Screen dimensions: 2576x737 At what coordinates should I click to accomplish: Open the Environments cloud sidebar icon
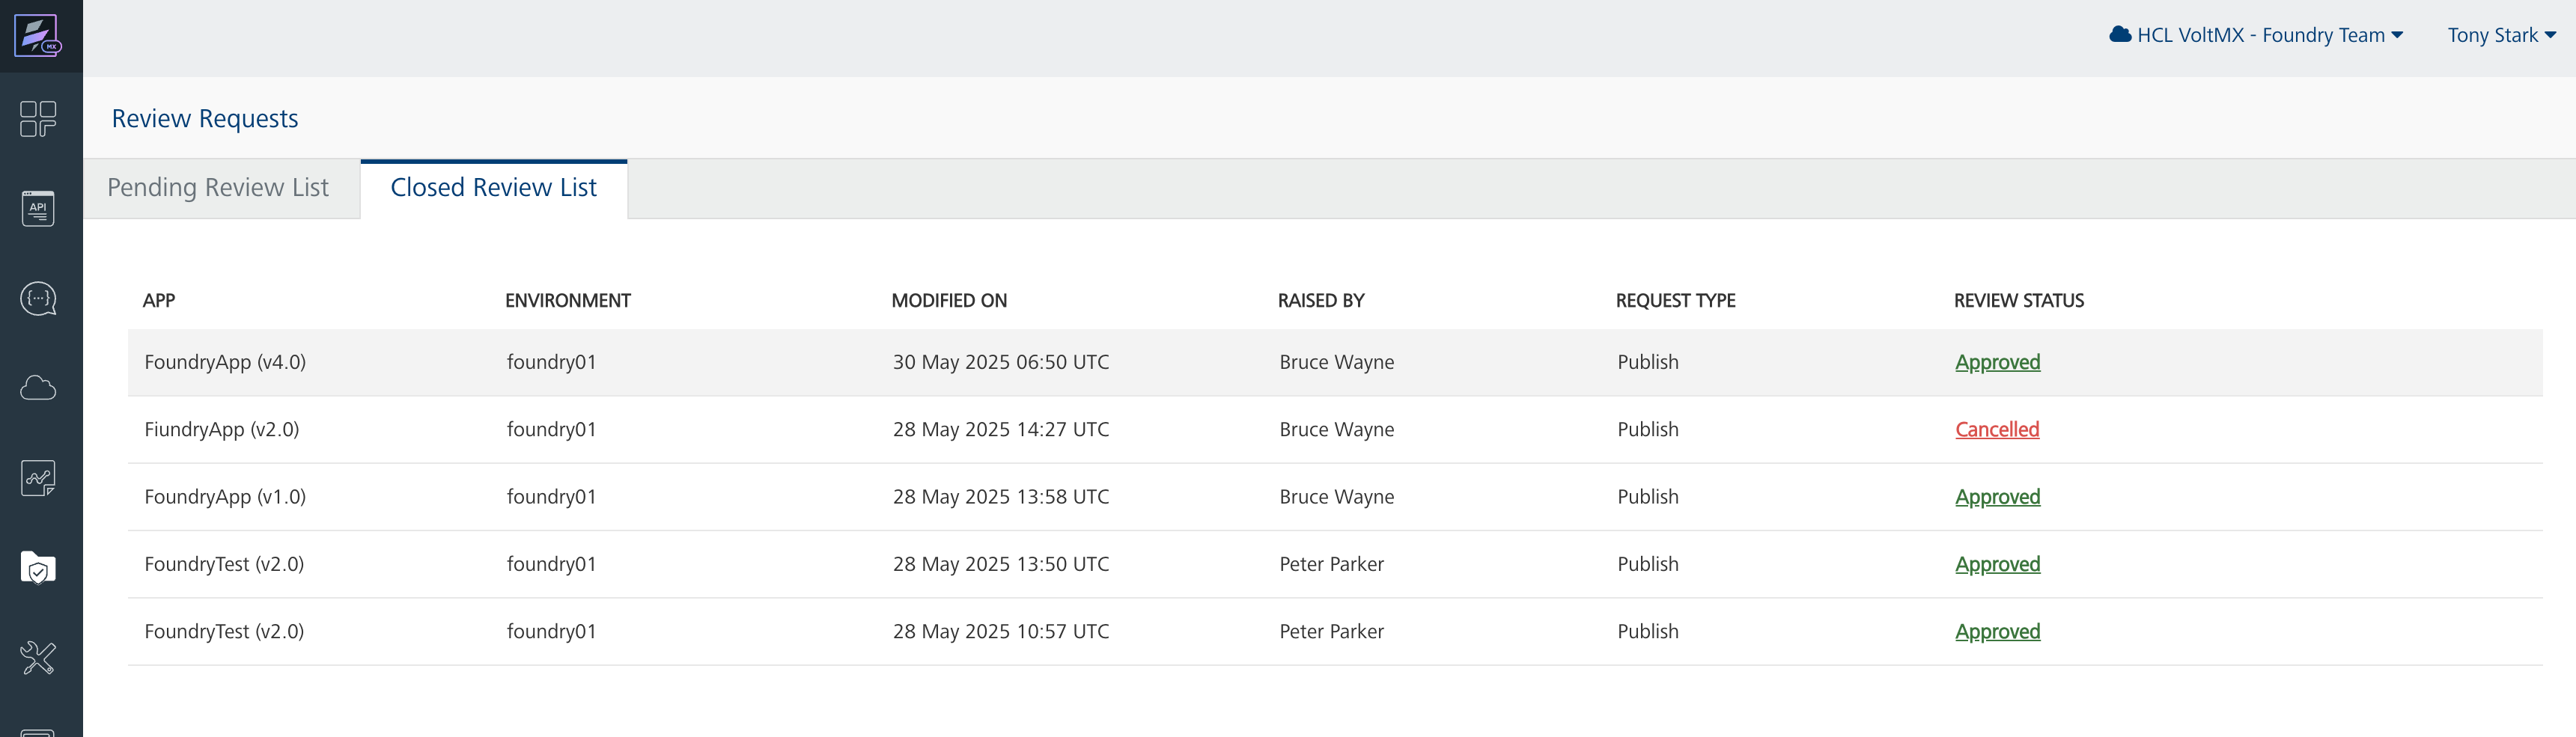click(x=38, y=388)
